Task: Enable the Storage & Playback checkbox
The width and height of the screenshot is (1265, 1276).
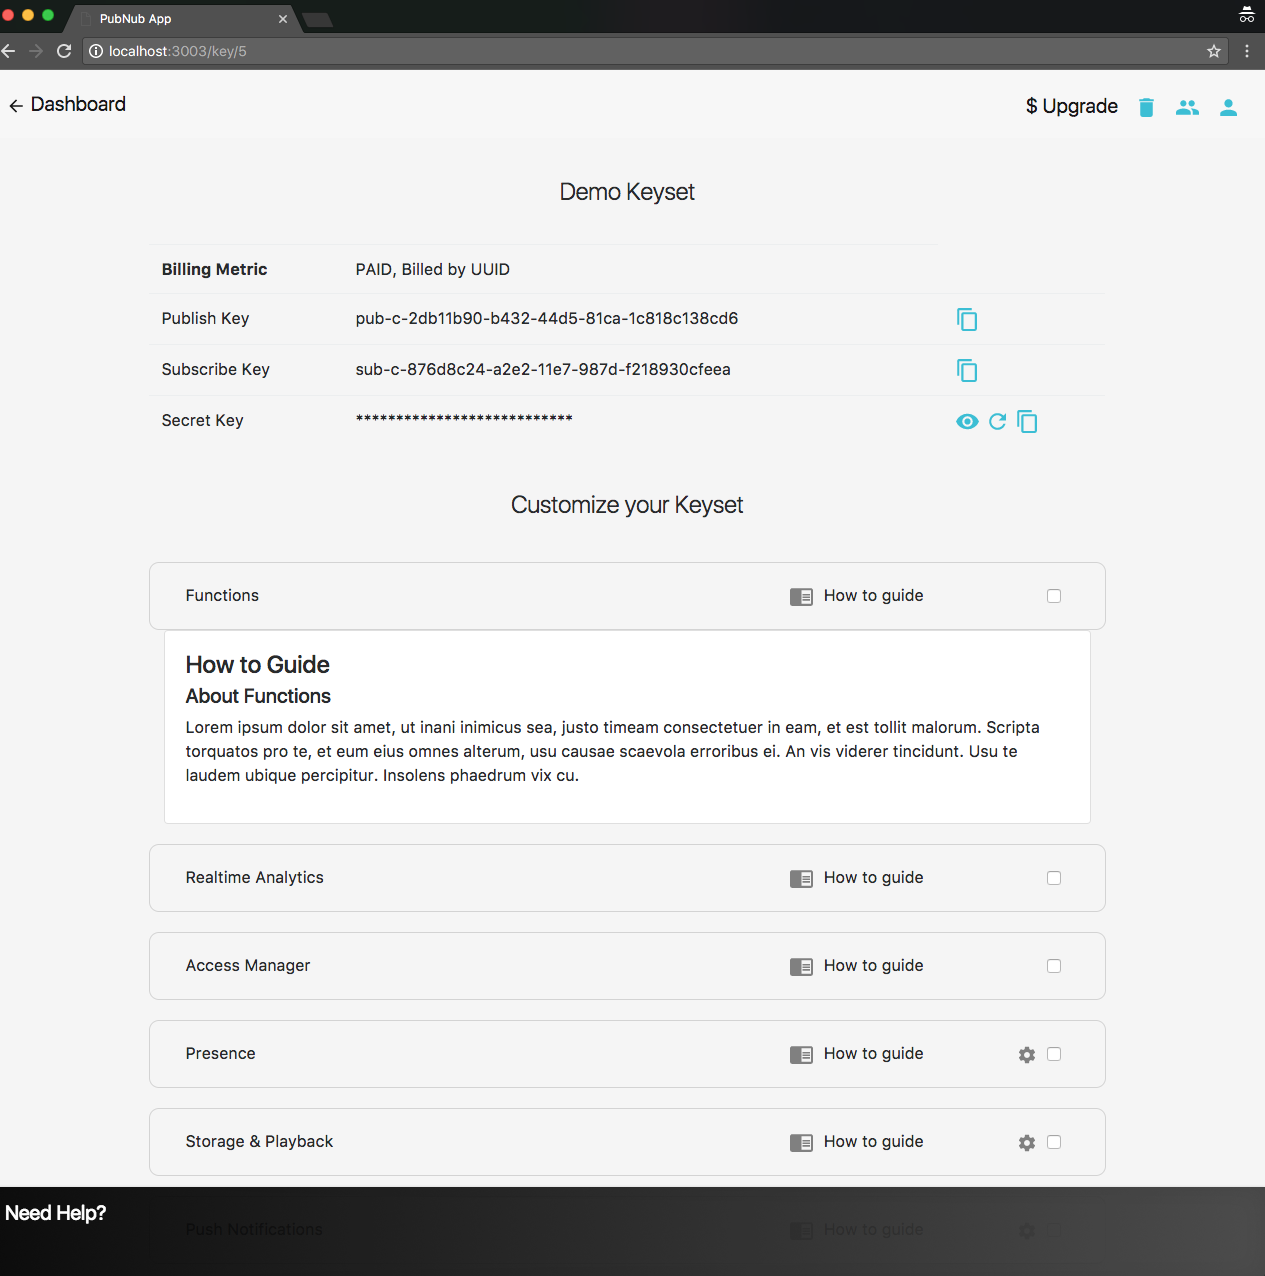Action: (x=1054, y=1142)
